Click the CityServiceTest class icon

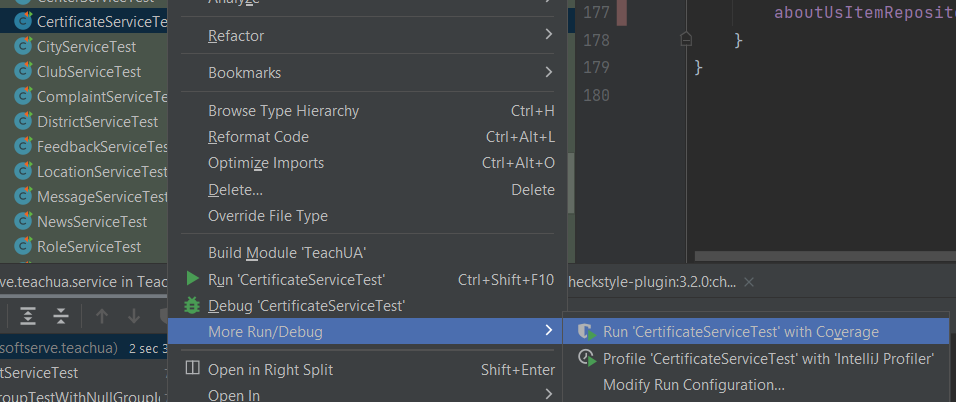coord(23,46)
